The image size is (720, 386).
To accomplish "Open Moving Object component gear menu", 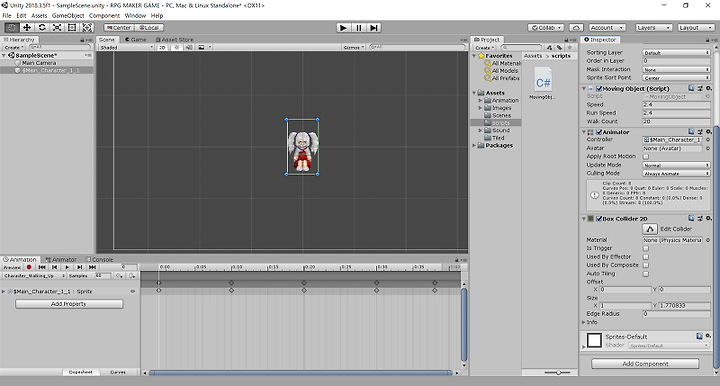I will (x=709, y=88).
